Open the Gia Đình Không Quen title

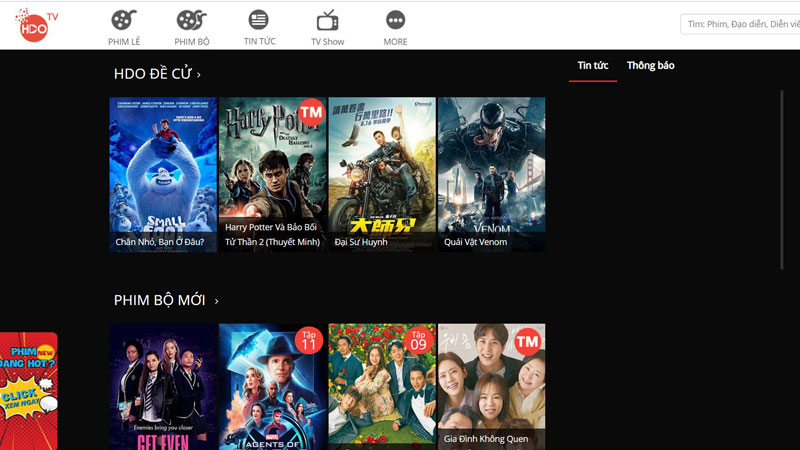(x=486, y=439)
